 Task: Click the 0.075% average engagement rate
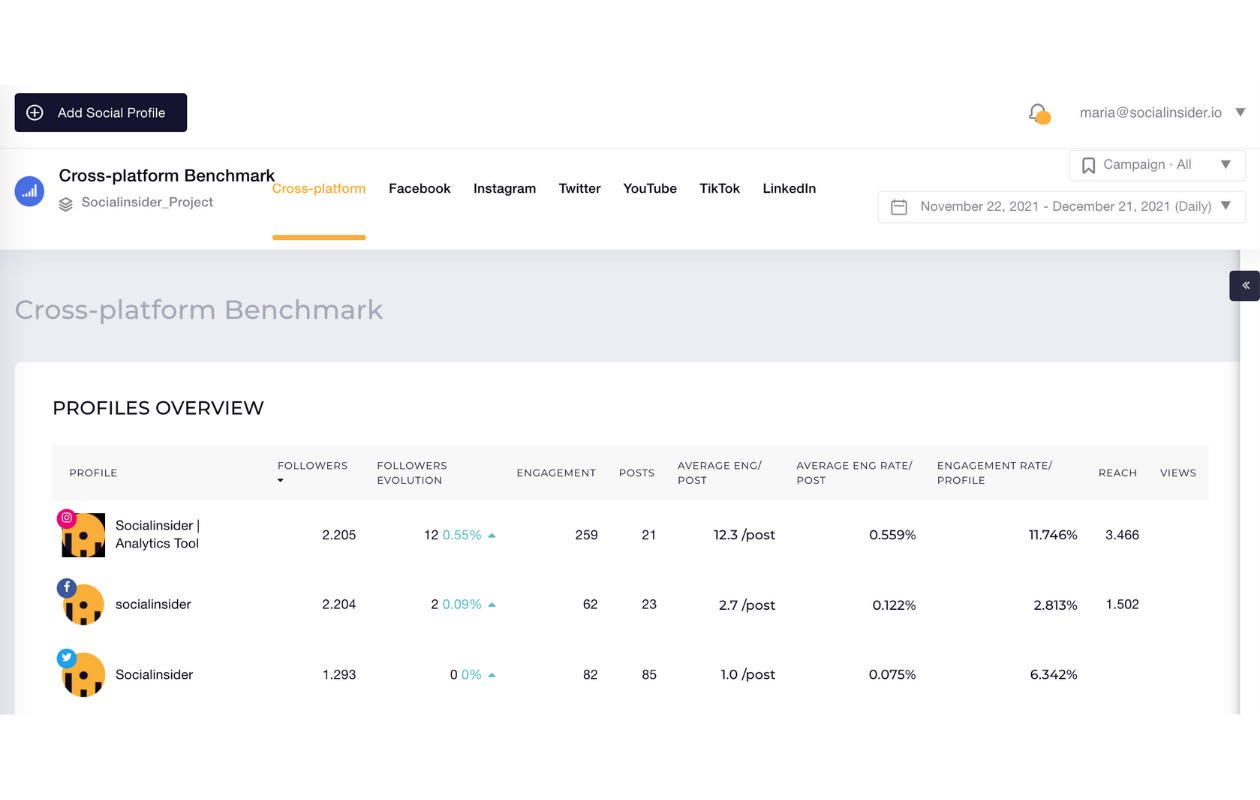coord(893,675)
